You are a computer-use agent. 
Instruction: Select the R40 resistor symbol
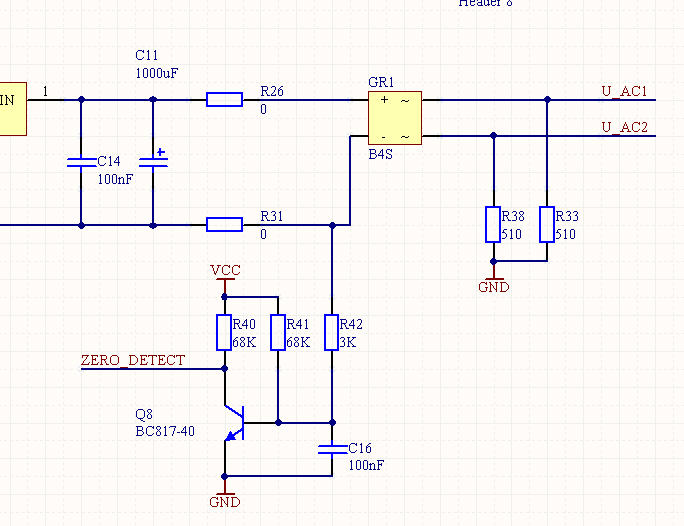click(x=224, y=332)
